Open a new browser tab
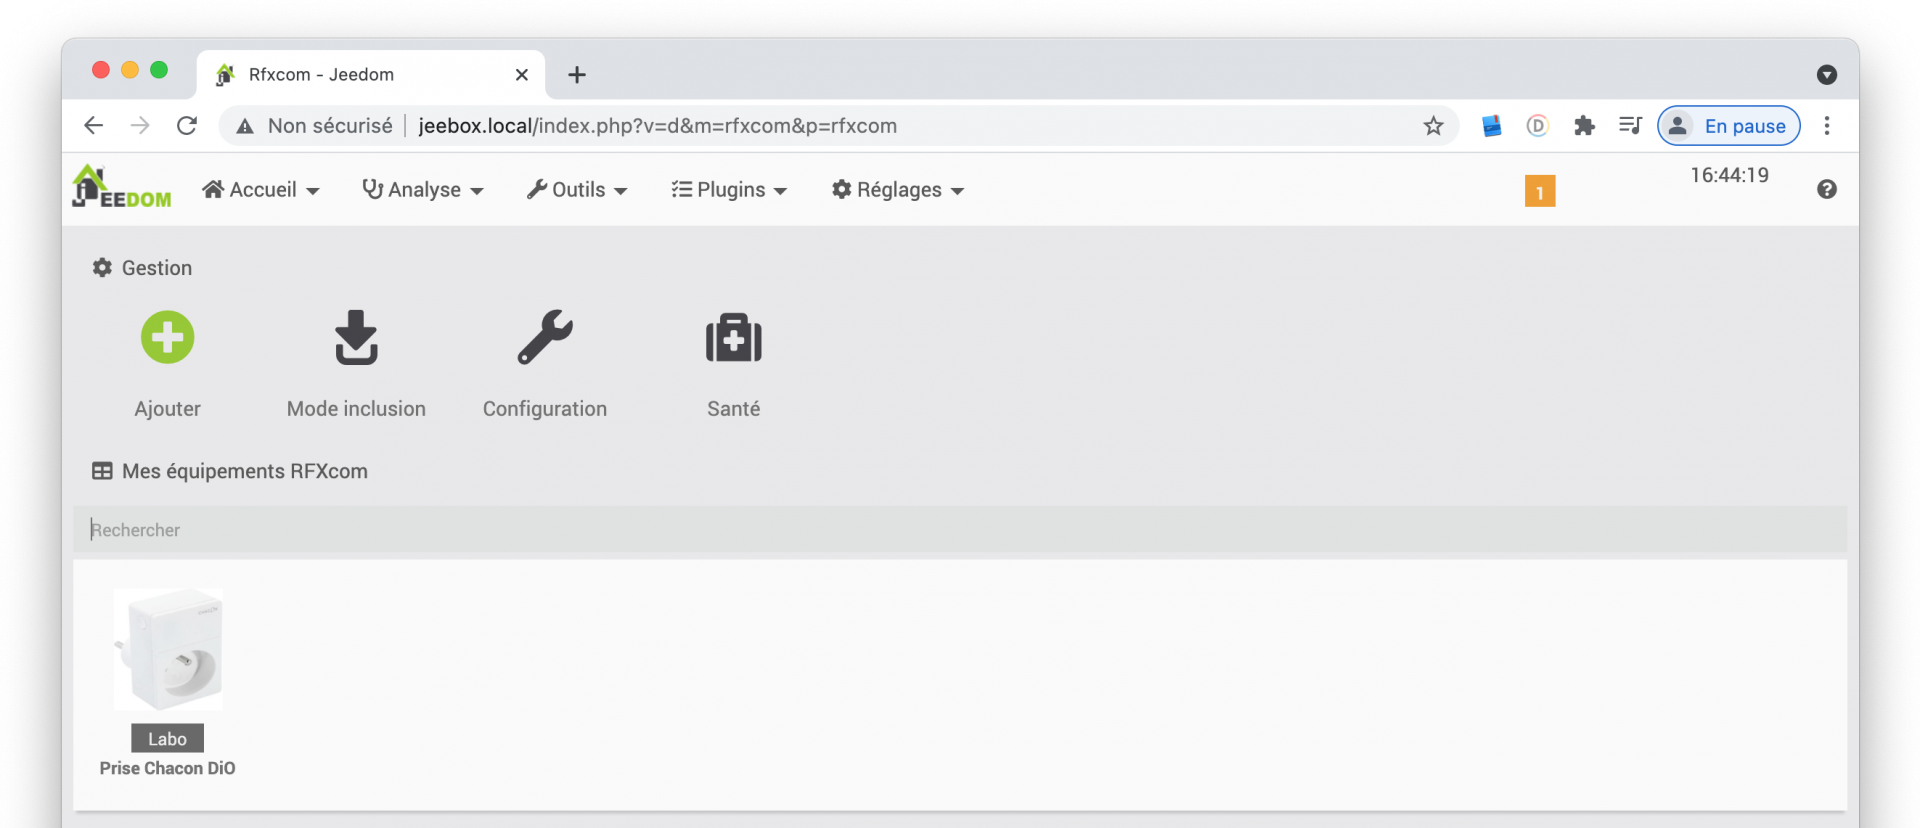This screenshot has width=1920, height=828. pos(577,75)
